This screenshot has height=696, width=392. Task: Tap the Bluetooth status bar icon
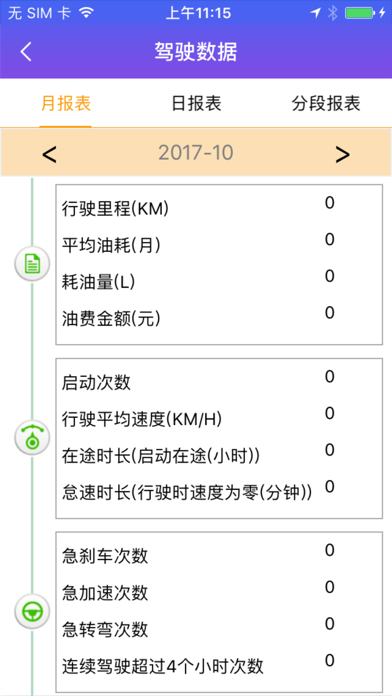(x=332, y=13)
